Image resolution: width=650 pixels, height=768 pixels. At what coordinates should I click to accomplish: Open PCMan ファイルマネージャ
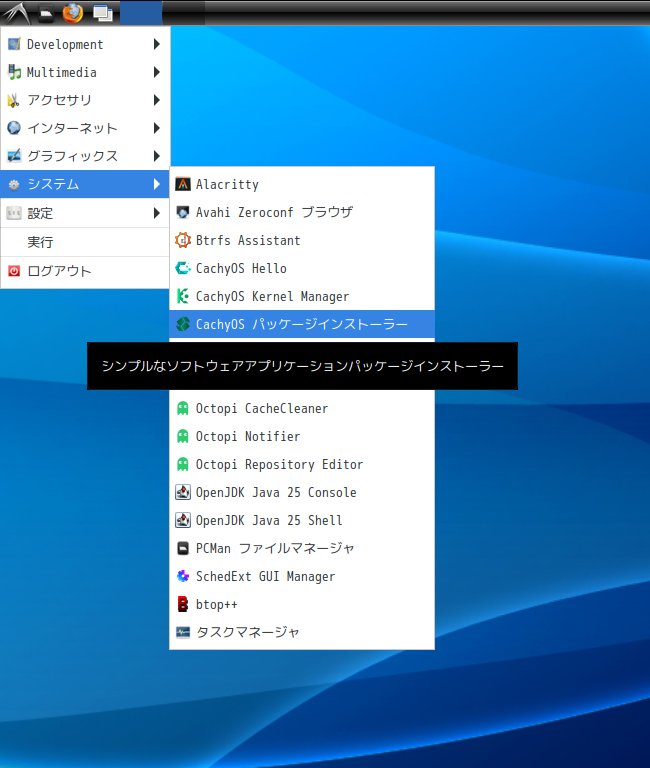pos(302,548)
